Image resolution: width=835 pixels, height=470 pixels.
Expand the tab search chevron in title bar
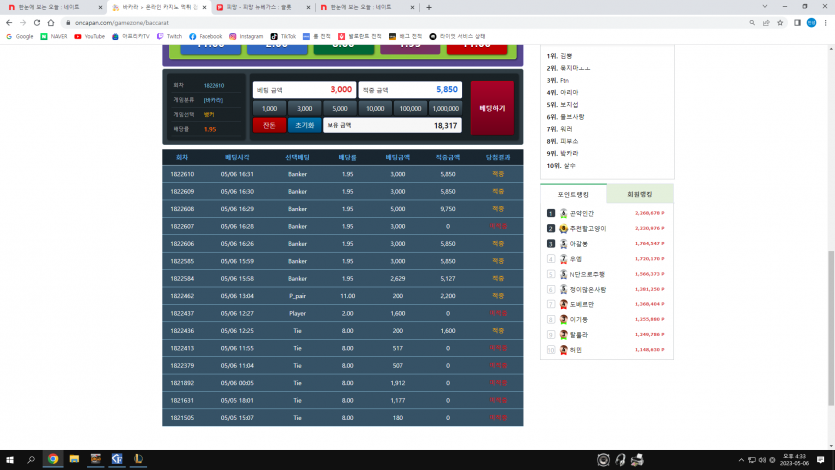pos(765,7)
